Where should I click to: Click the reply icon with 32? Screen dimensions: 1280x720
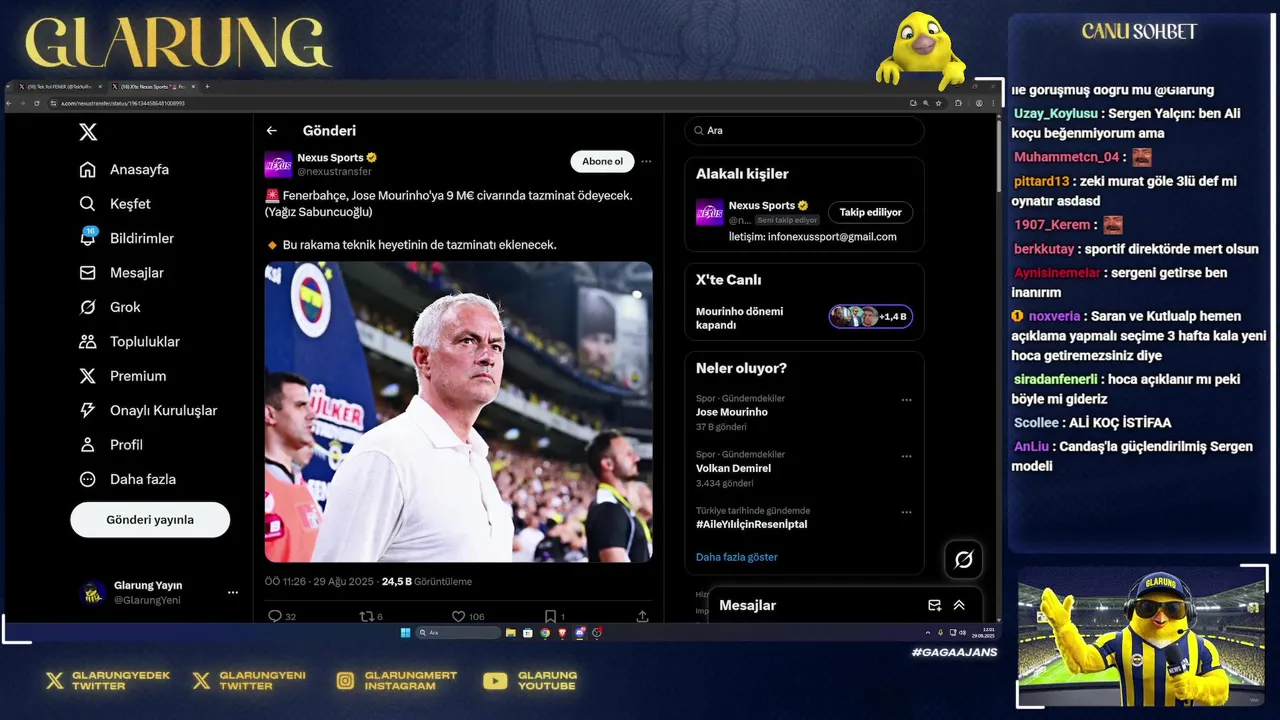[x=282, y=616]
